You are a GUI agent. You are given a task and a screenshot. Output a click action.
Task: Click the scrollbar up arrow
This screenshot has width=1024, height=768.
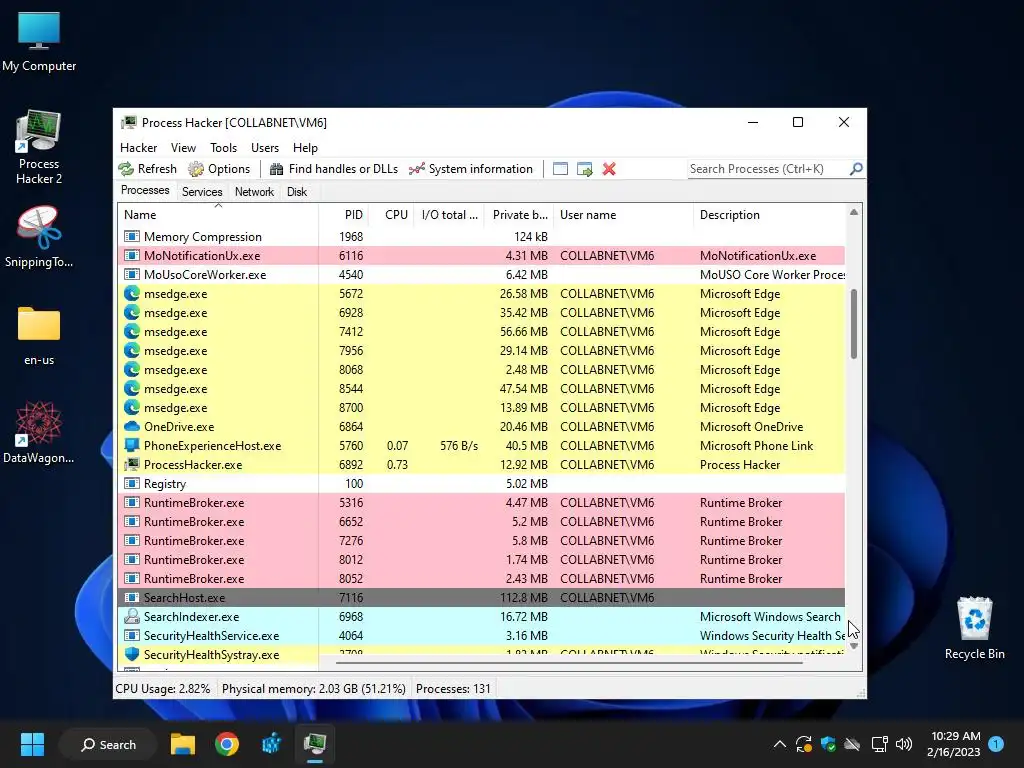854,212
